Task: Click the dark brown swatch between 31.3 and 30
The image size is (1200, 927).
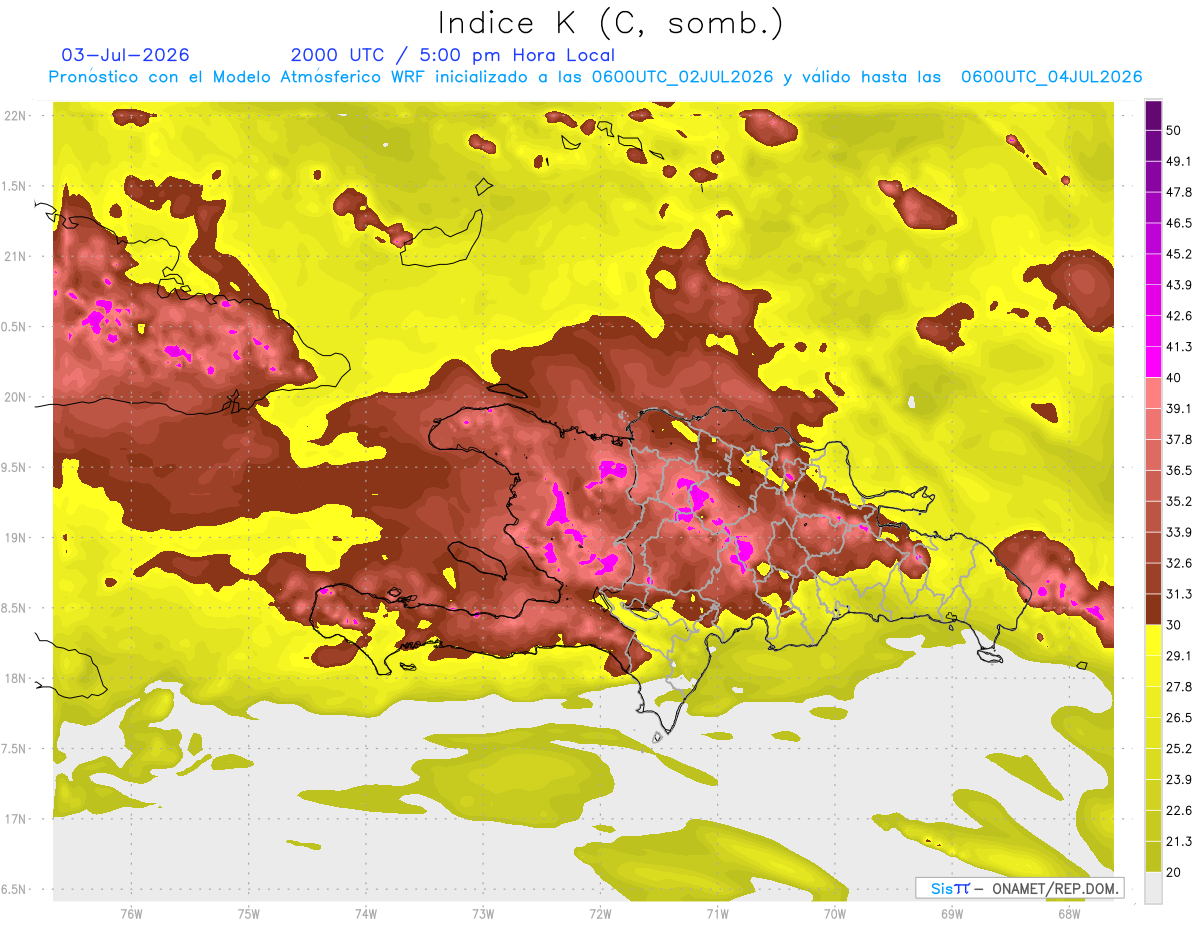Action: [1153, 609]
